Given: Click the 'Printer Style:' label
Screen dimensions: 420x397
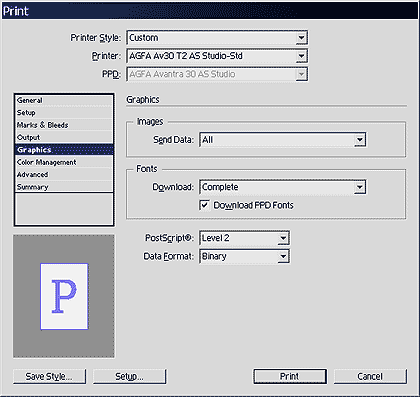Looking at the screenshot, I should click(96, 38).
